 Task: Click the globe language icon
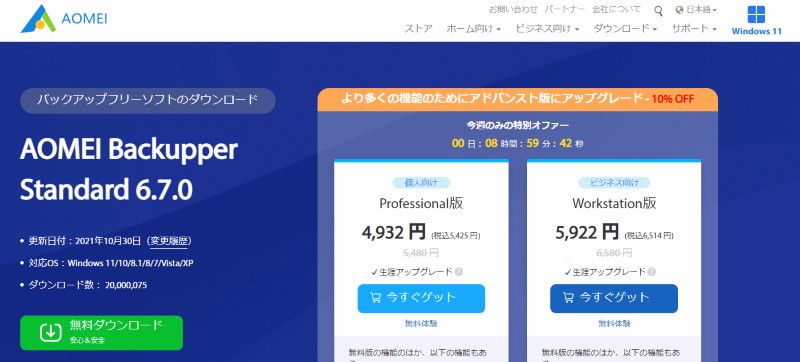point(679,10)
